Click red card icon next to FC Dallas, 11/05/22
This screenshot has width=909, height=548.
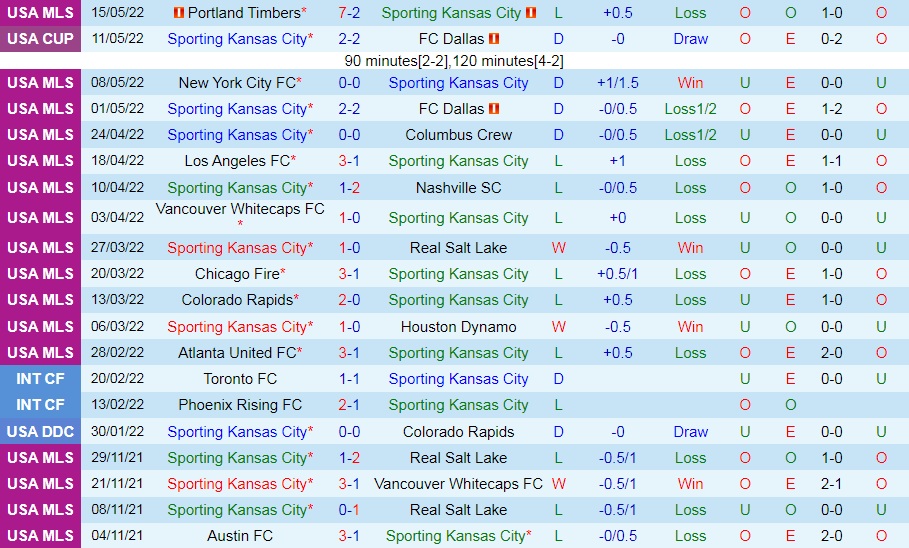pyautogui.click(x=494, y=39)
